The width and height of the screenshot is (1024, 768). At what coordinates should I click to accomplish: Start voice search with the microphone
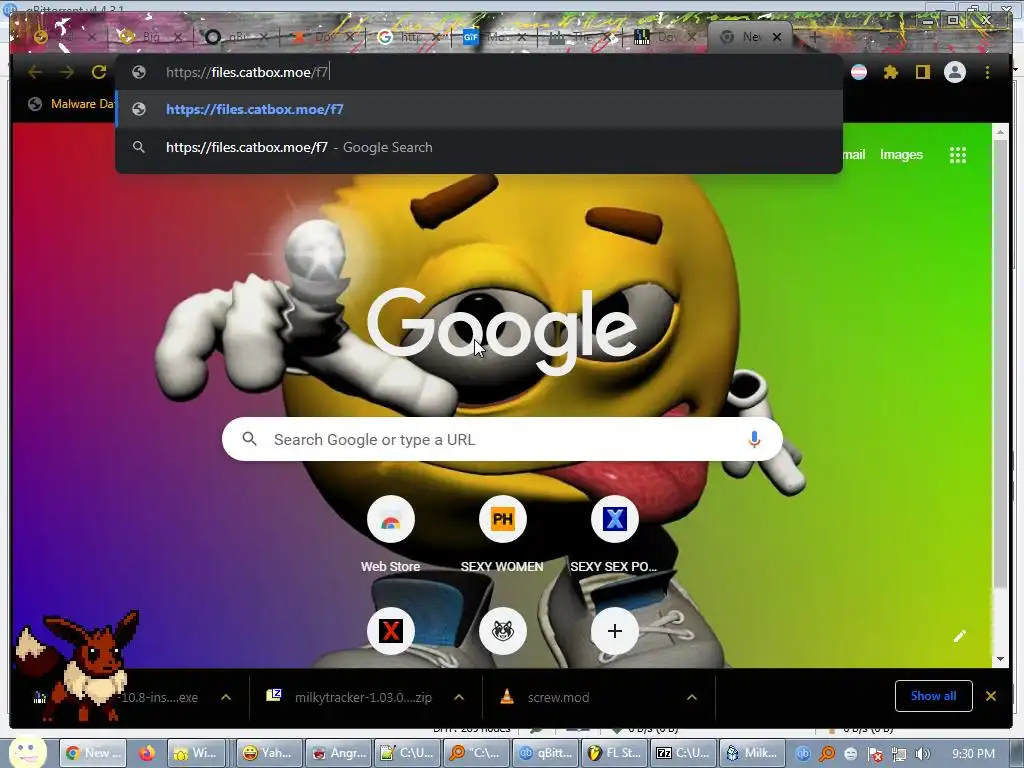(754, 440)
